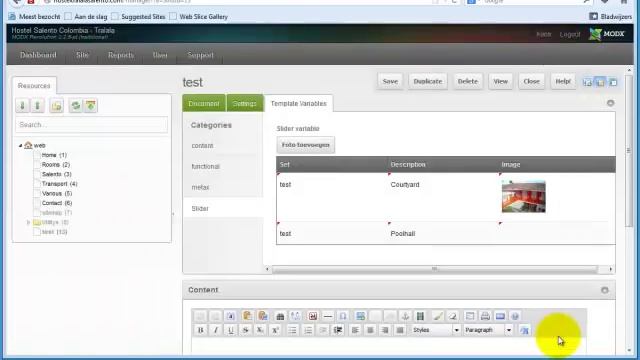Expand all resource tree nodes
The height and width of the screenshot is (360, 640).
click(22, 106)
